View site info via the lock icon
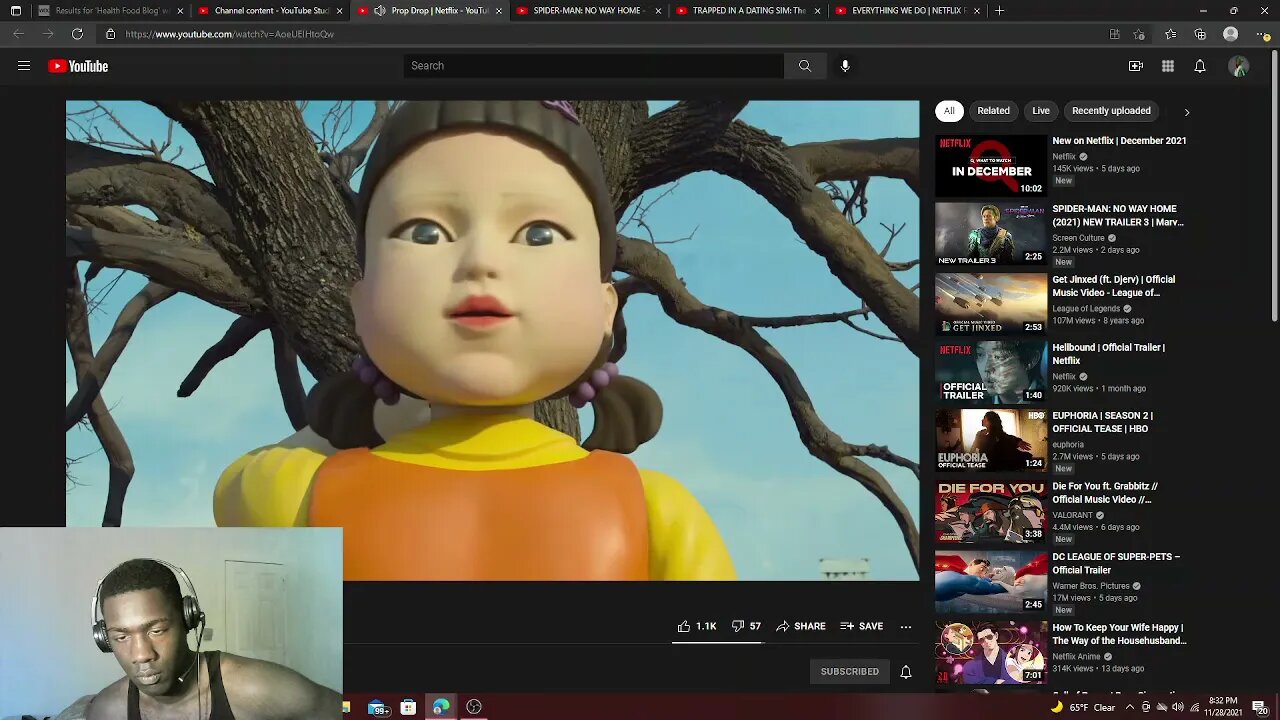 click(110, 34)
